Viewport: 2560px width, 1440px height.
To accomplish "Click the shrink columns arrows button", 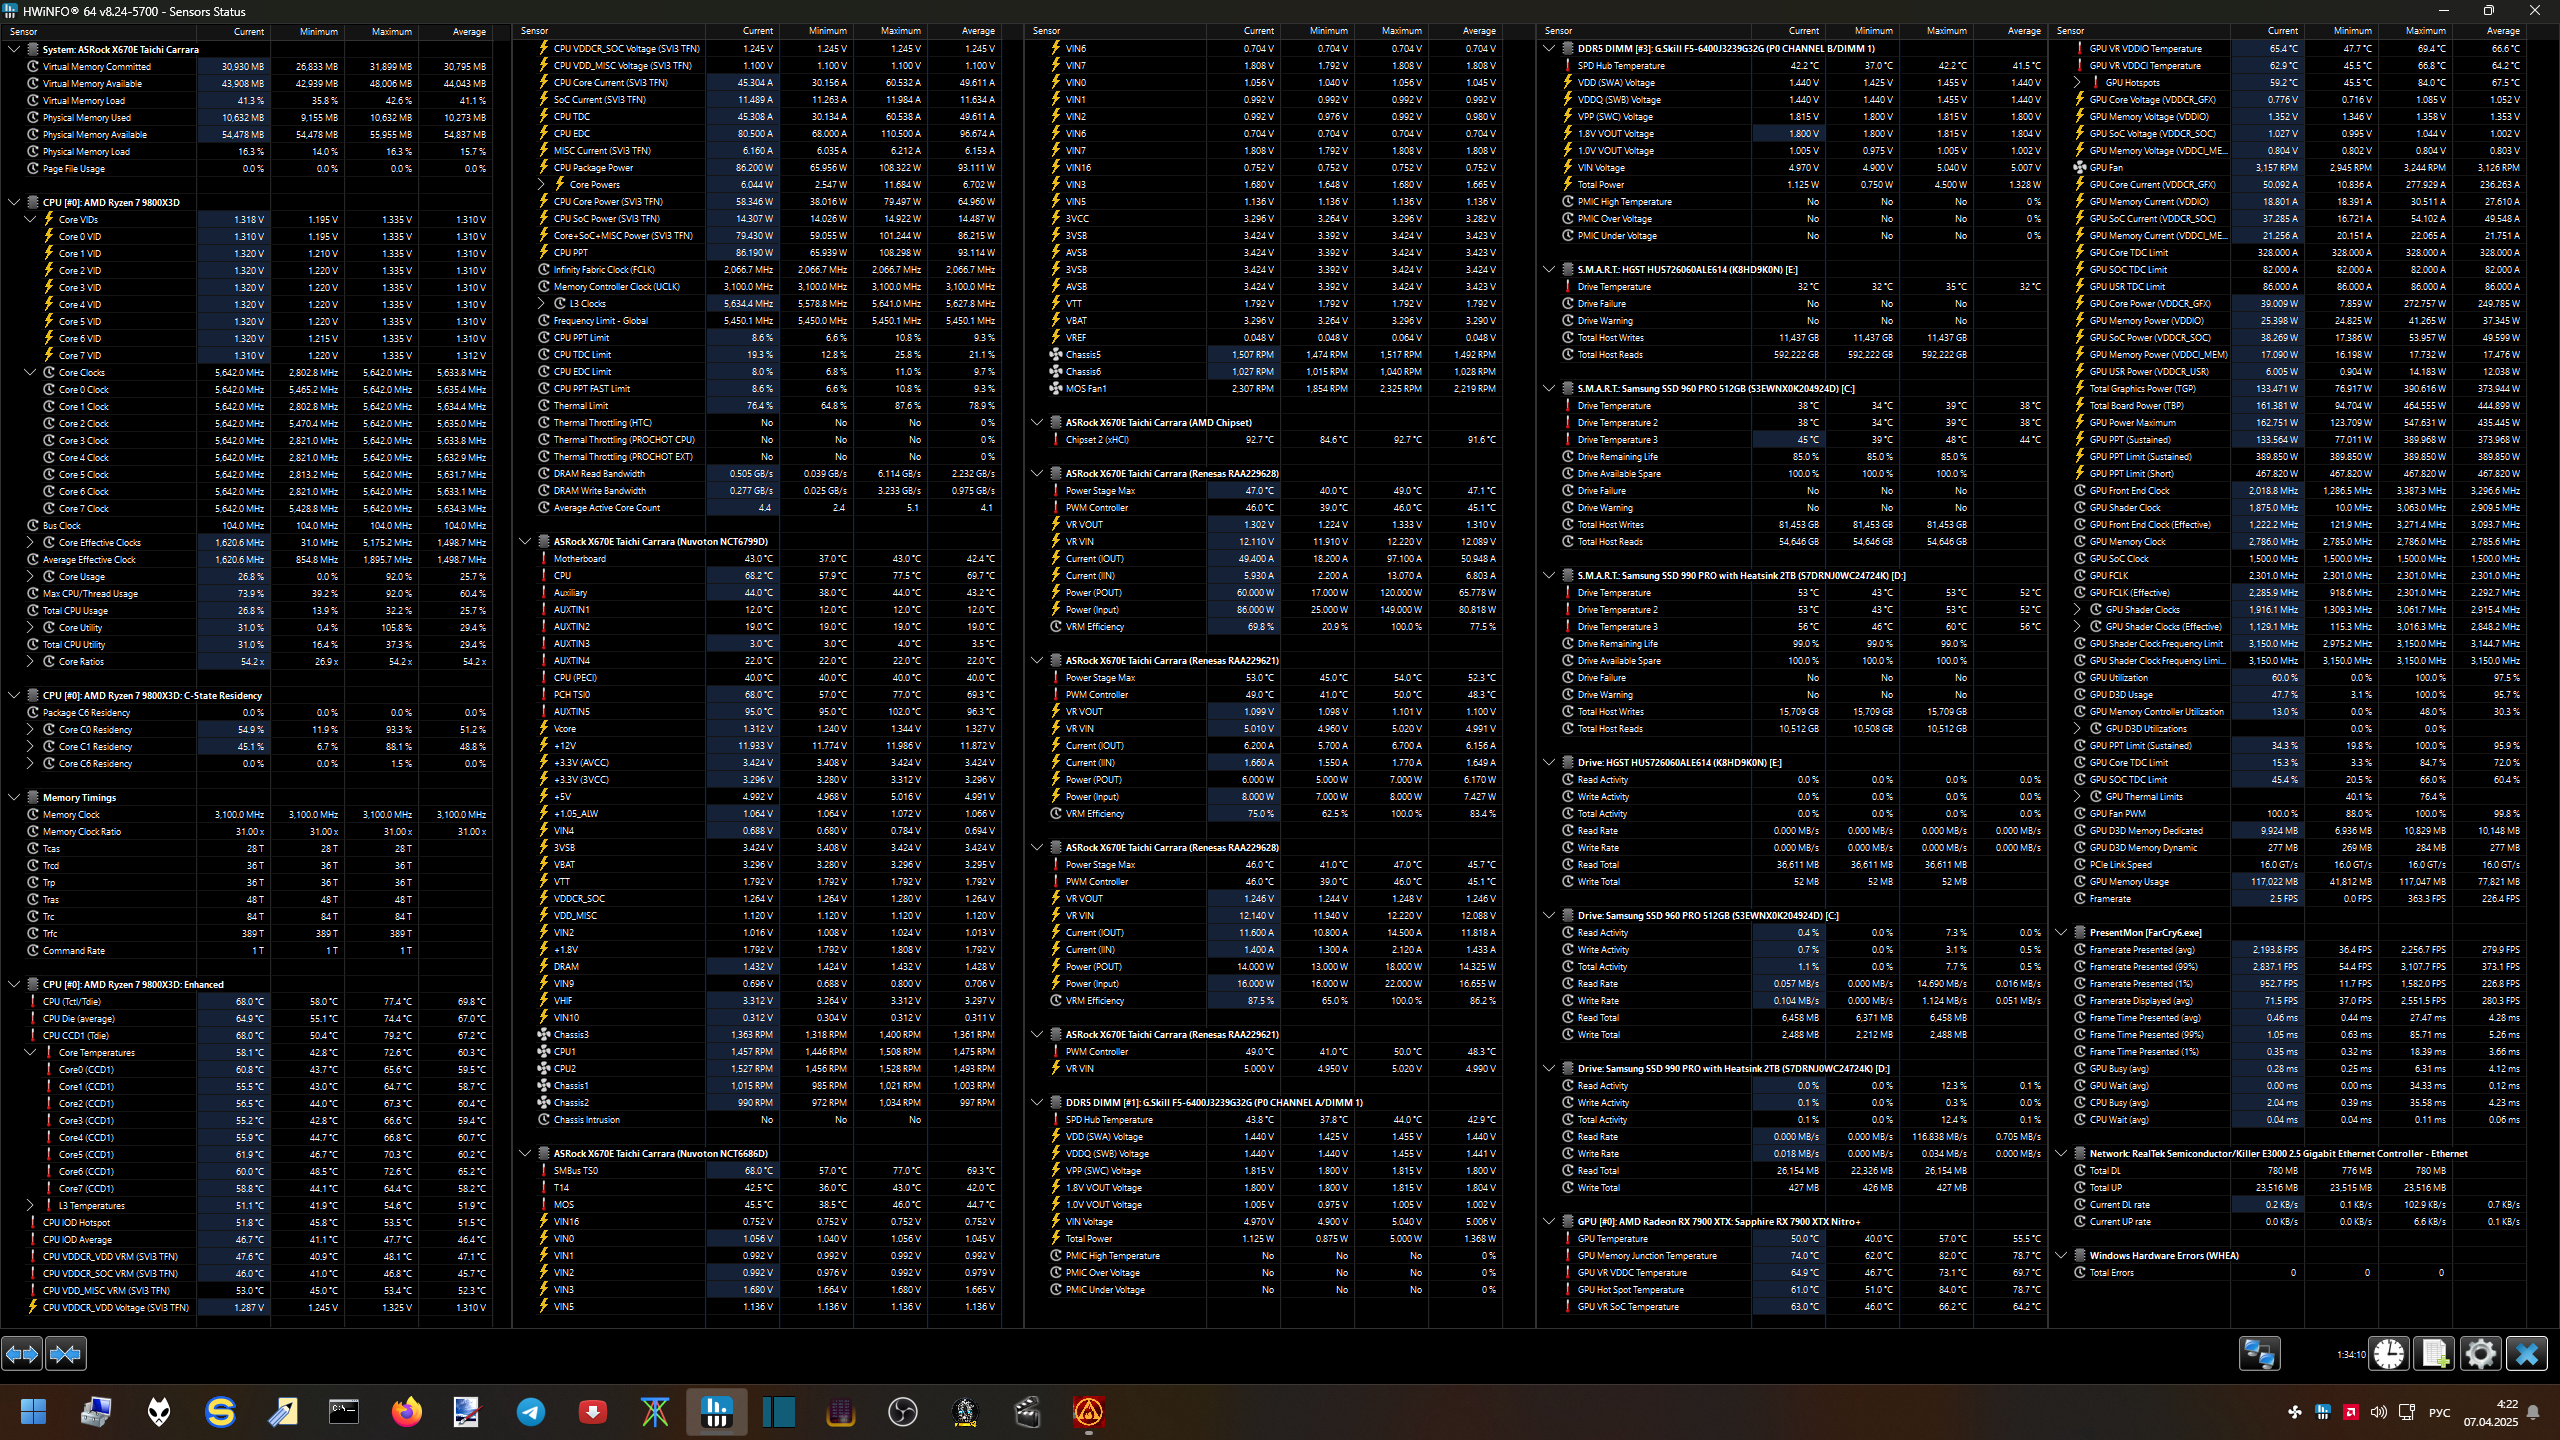I will tap(66, 1354).
